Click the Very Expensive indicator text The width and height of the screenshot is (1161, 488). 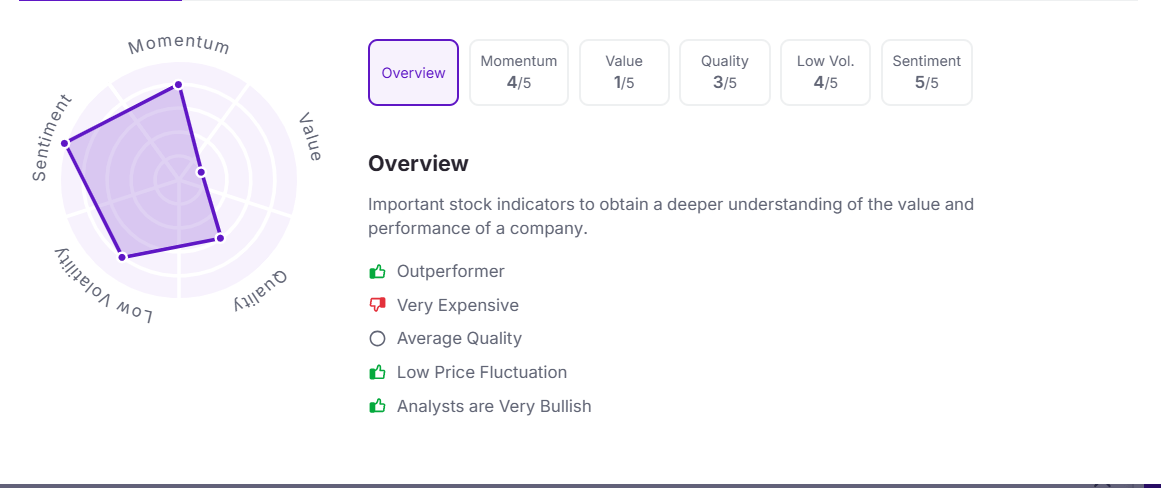(457, 305)
